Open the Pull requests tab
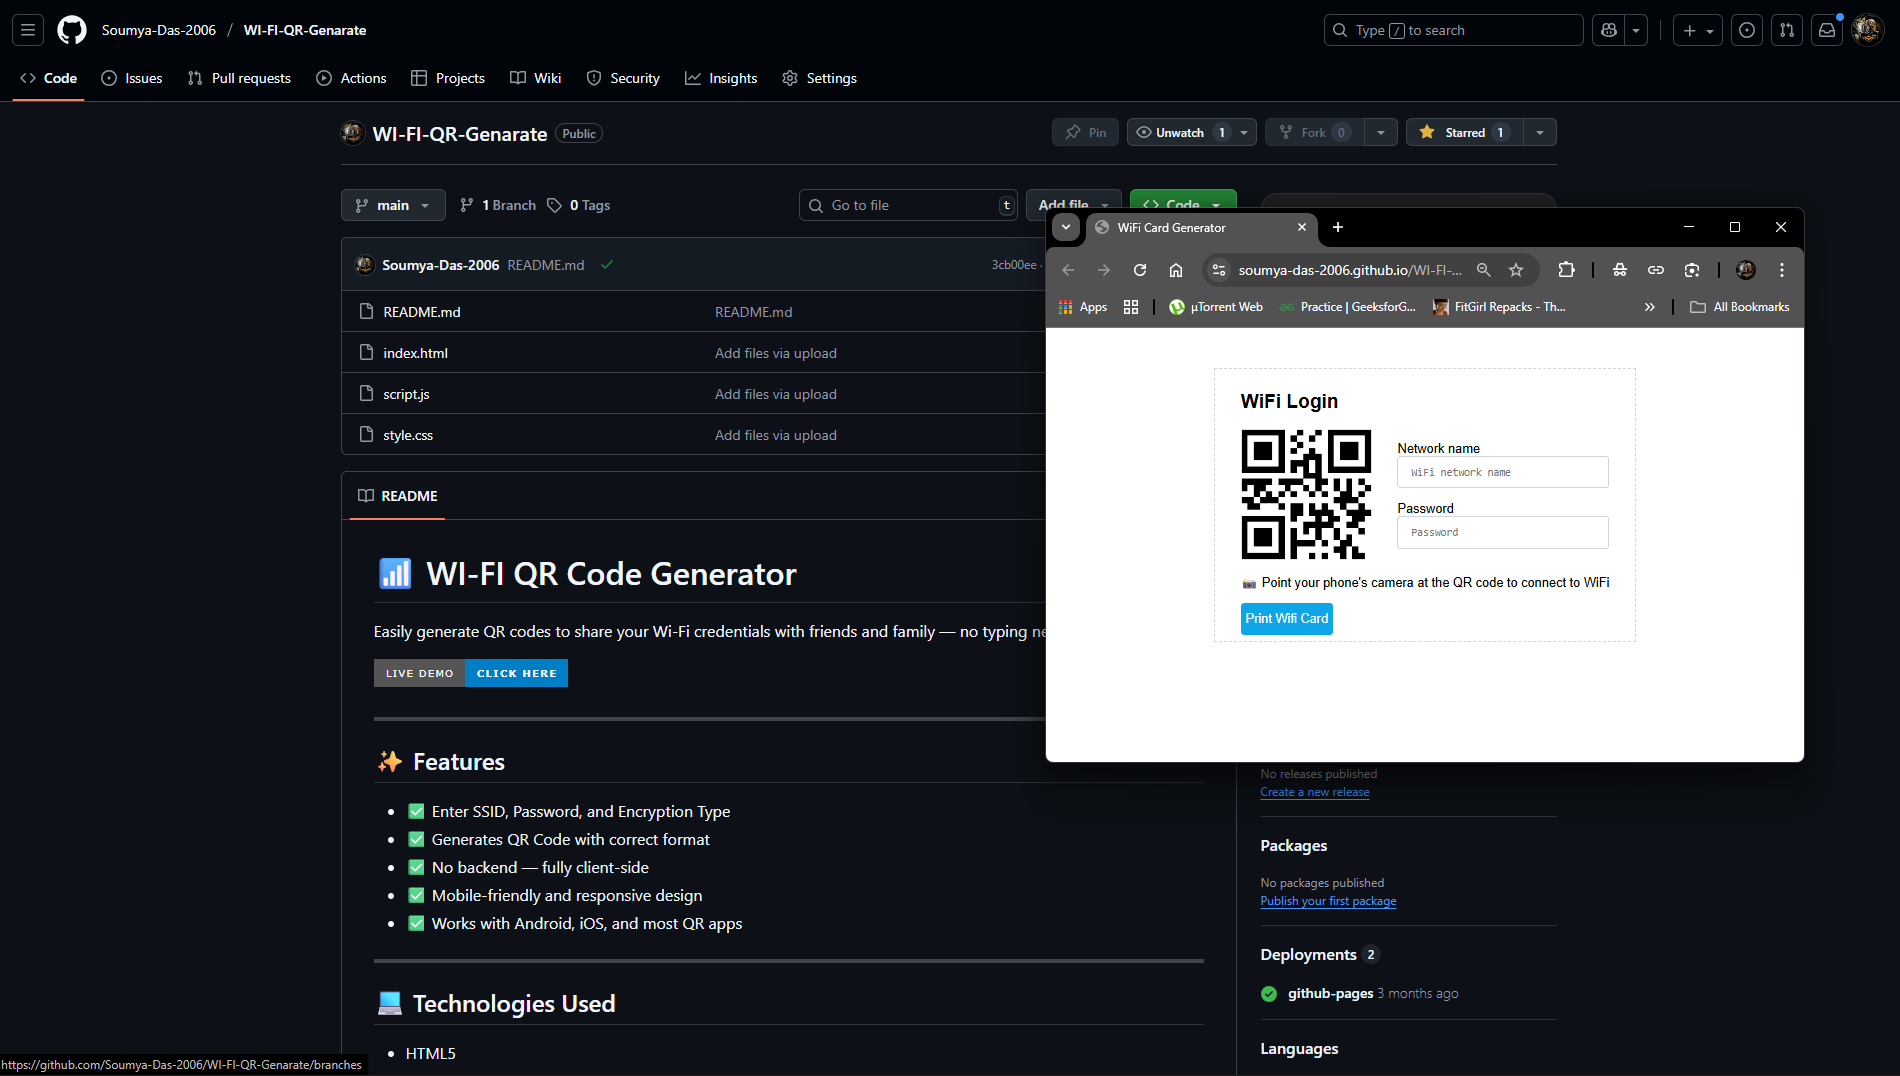The width and height of the screenshot is (1900, 1076). [x=239, y=78]
